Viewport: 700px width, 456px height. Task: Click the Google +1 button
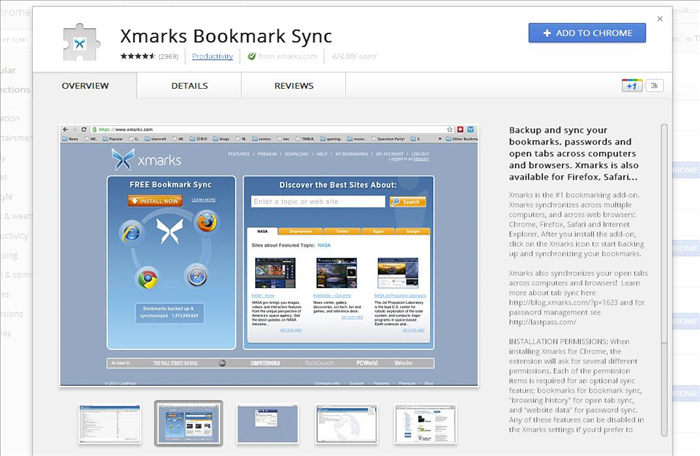point(632,86)
